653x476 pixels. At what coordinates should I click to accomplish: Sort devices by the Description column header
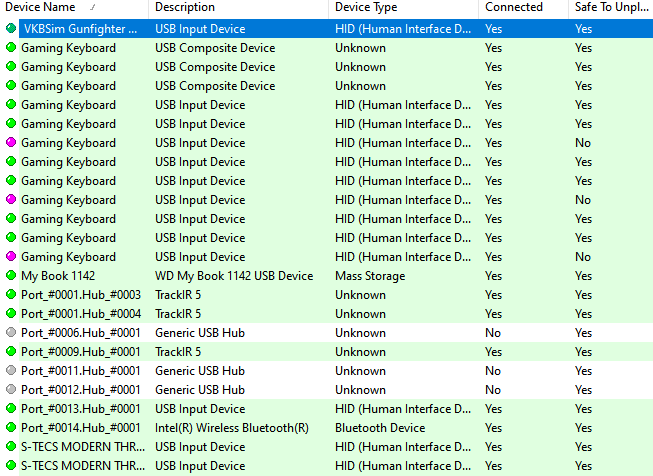pos(185,8)
